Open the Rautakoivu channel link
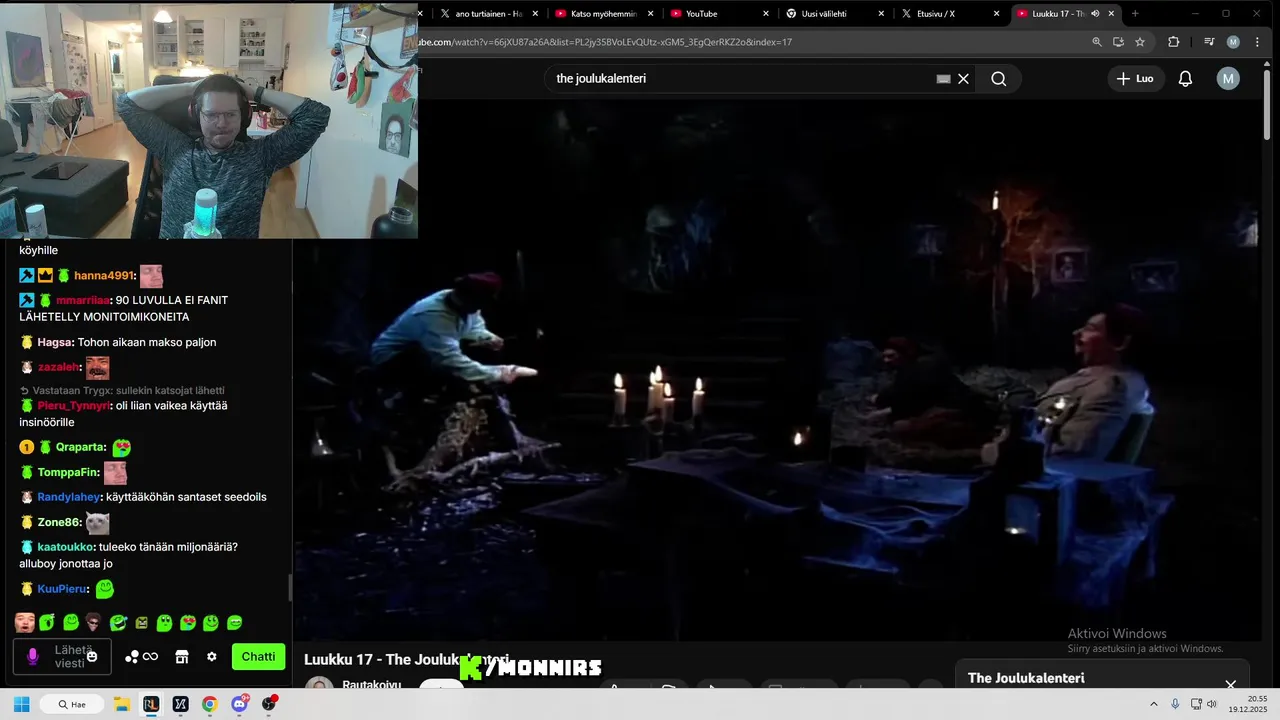Viewport: 1280px width, 720px height. point(371,685)
